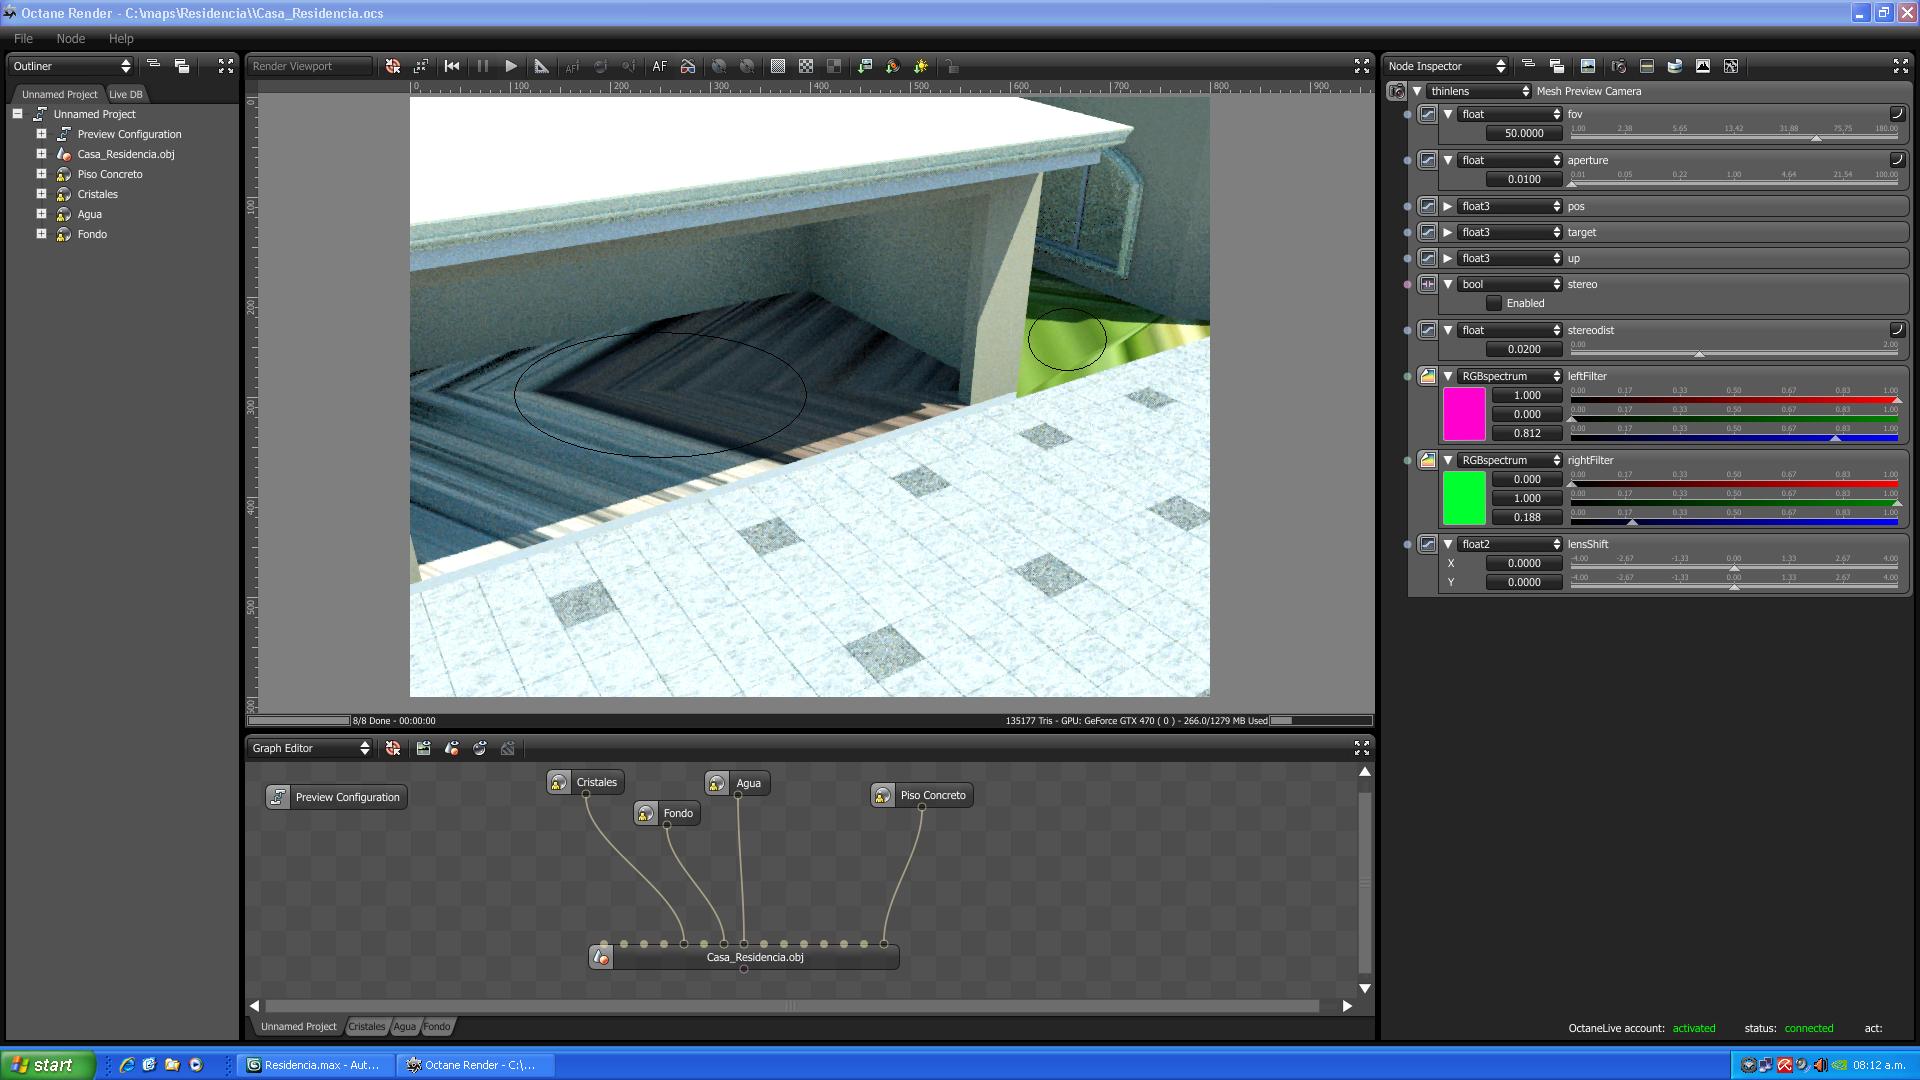
Task: Toggle the 3D glasses stereo icon
Action: click(688, 66)
